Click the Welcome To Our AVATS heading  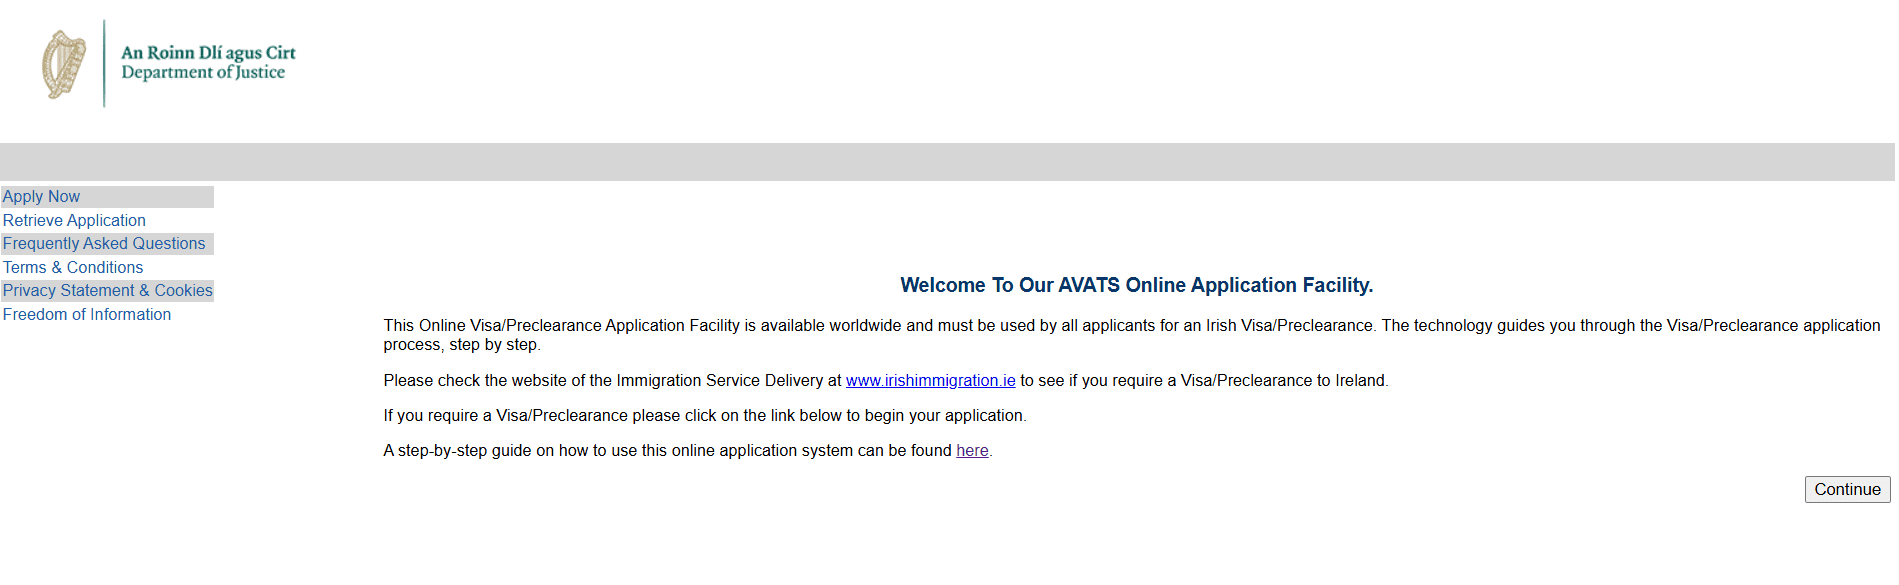(x=1136, y=285)
